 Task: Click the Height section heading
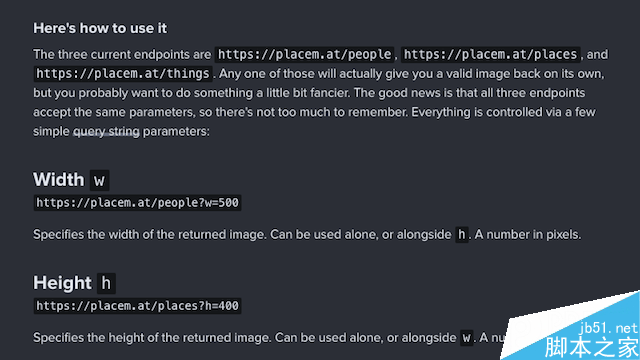(62, 283)
